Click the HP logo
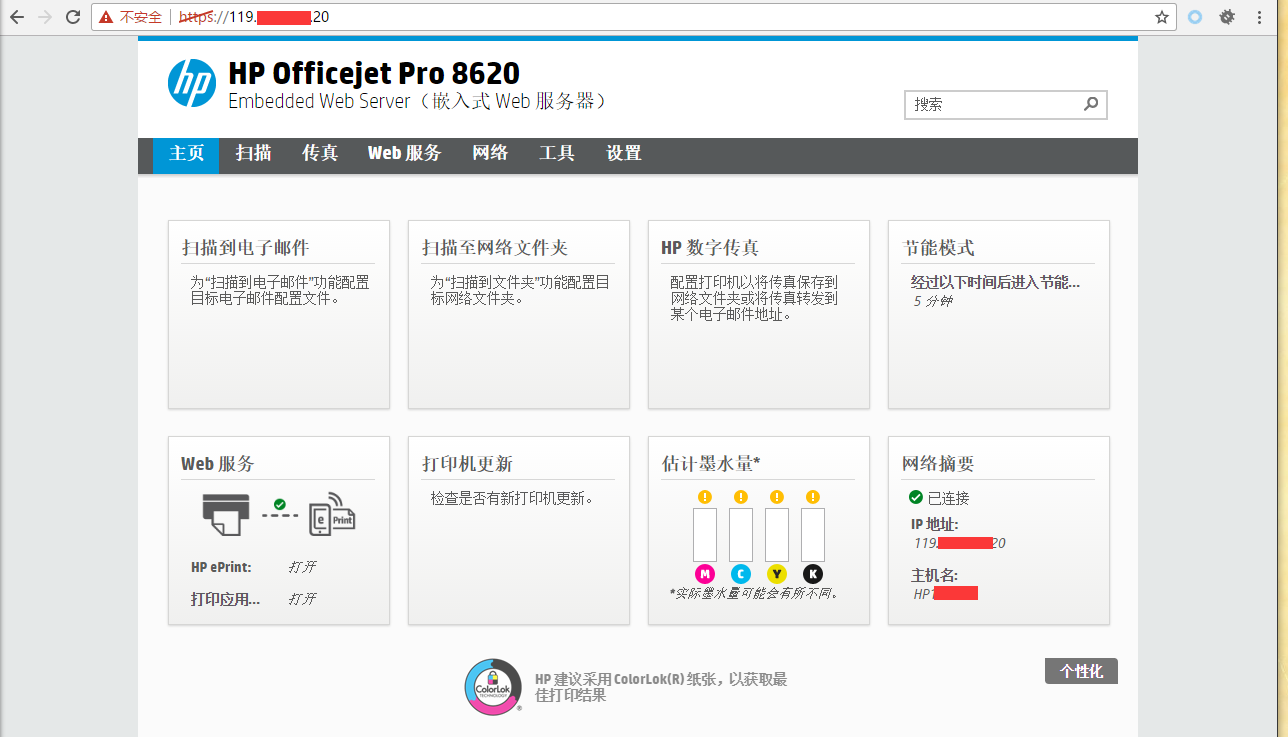Viewport: 1288px width, 737px height. [192, 82]
